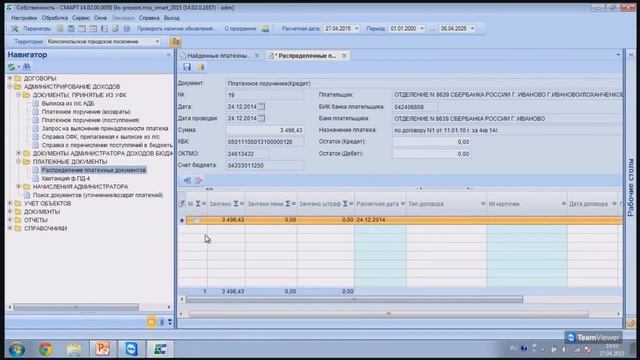Click the picture icon after О программе
The image size is (640, 360).
coord(265,29)
